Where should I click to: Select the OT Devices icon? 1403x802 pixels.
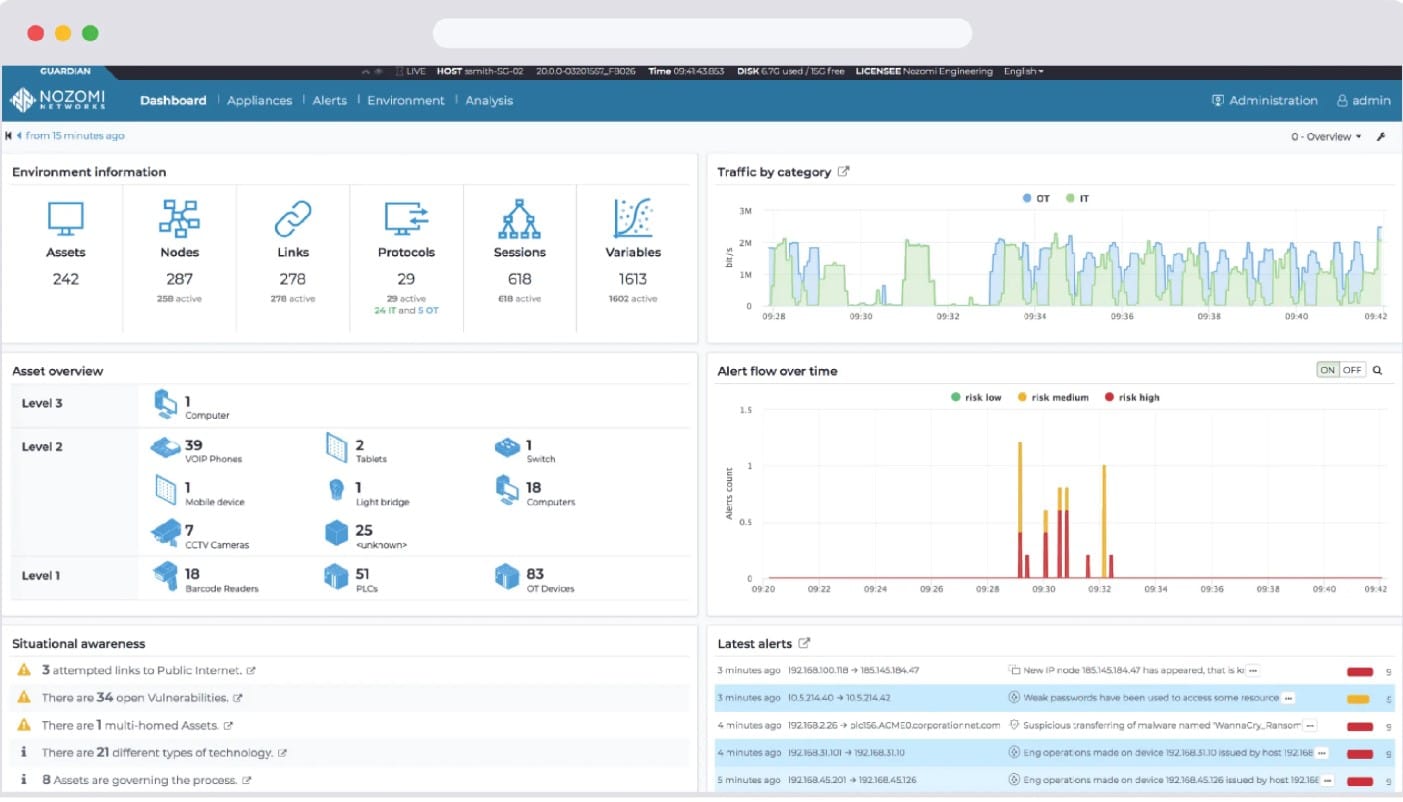coord(508,576)
